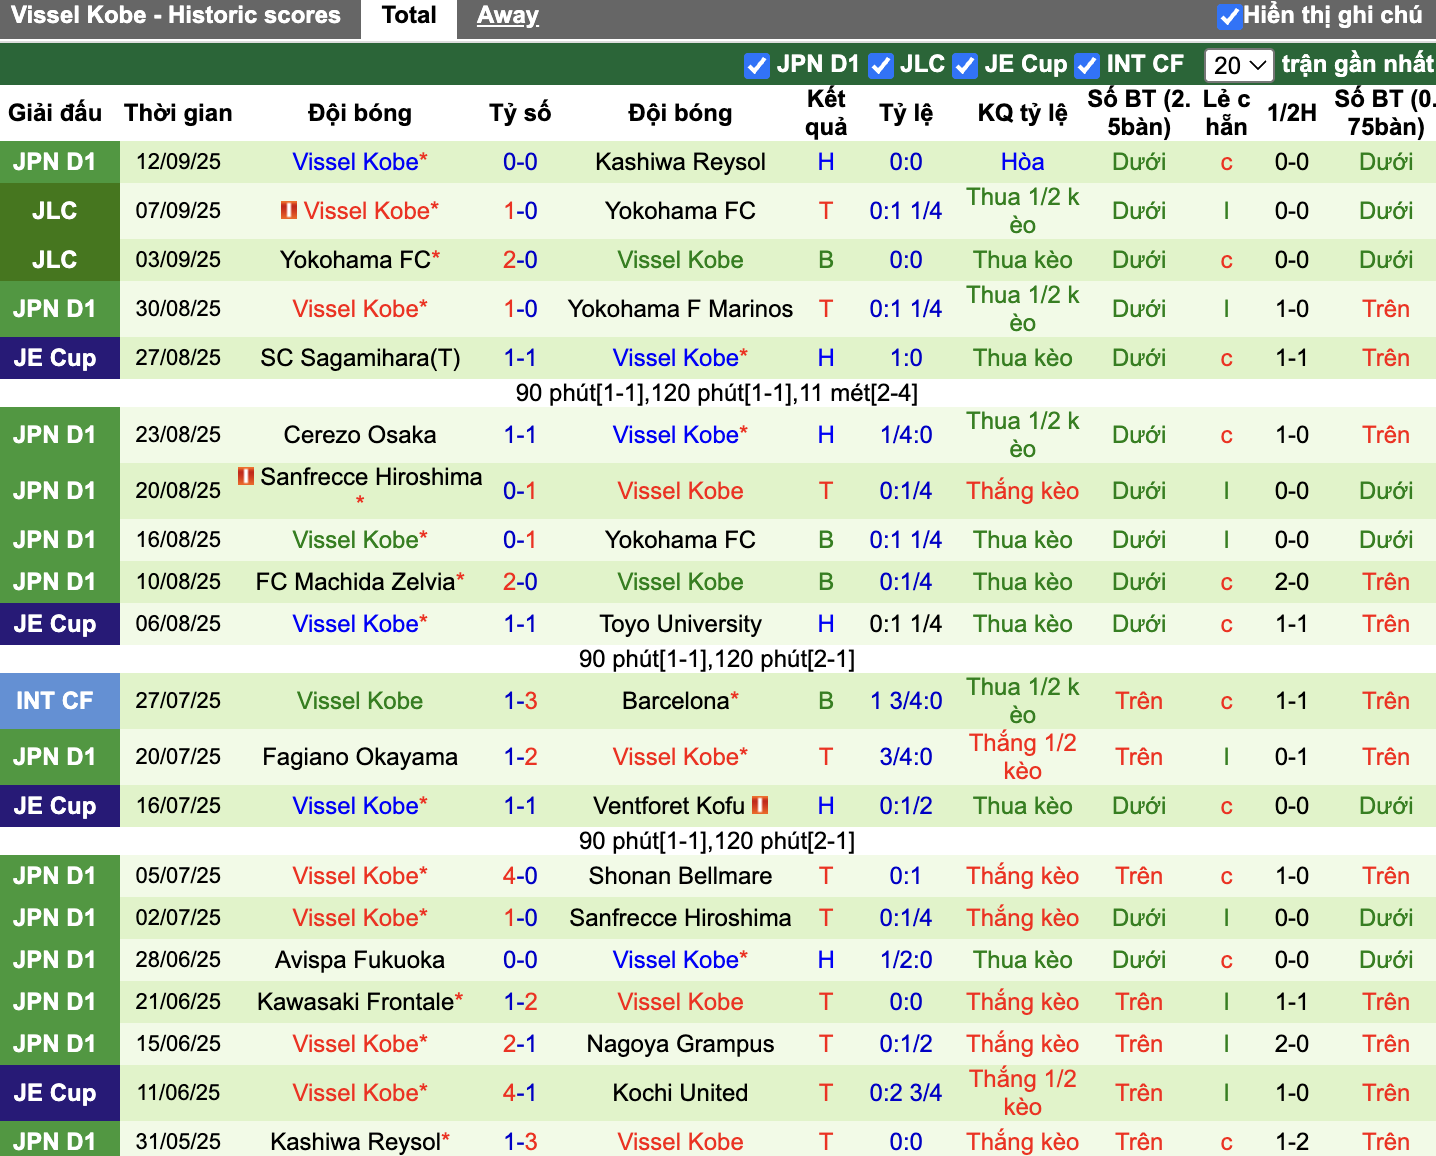The width and height of the screenshot is (1436, 1156).
Task: Click the Thời gian column header
Action: 178,113
